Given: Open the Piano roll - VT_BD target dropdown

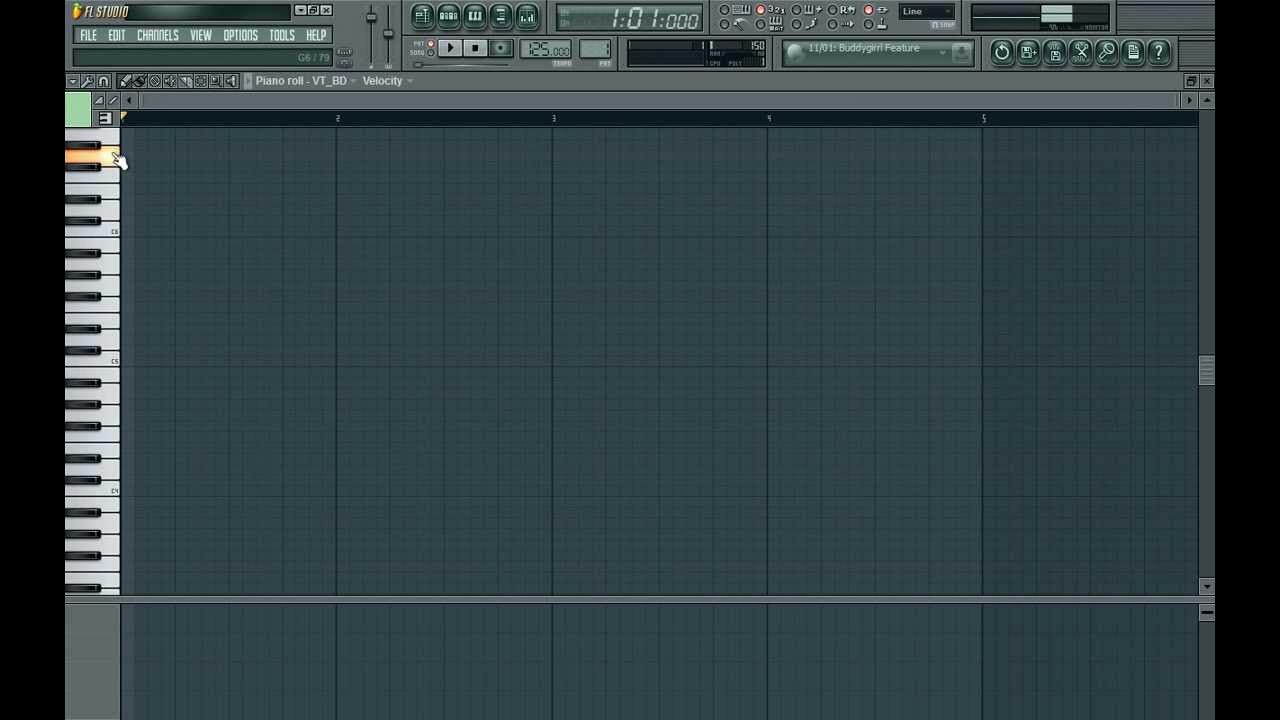Looking at the screenshot, I should [305, 81].
